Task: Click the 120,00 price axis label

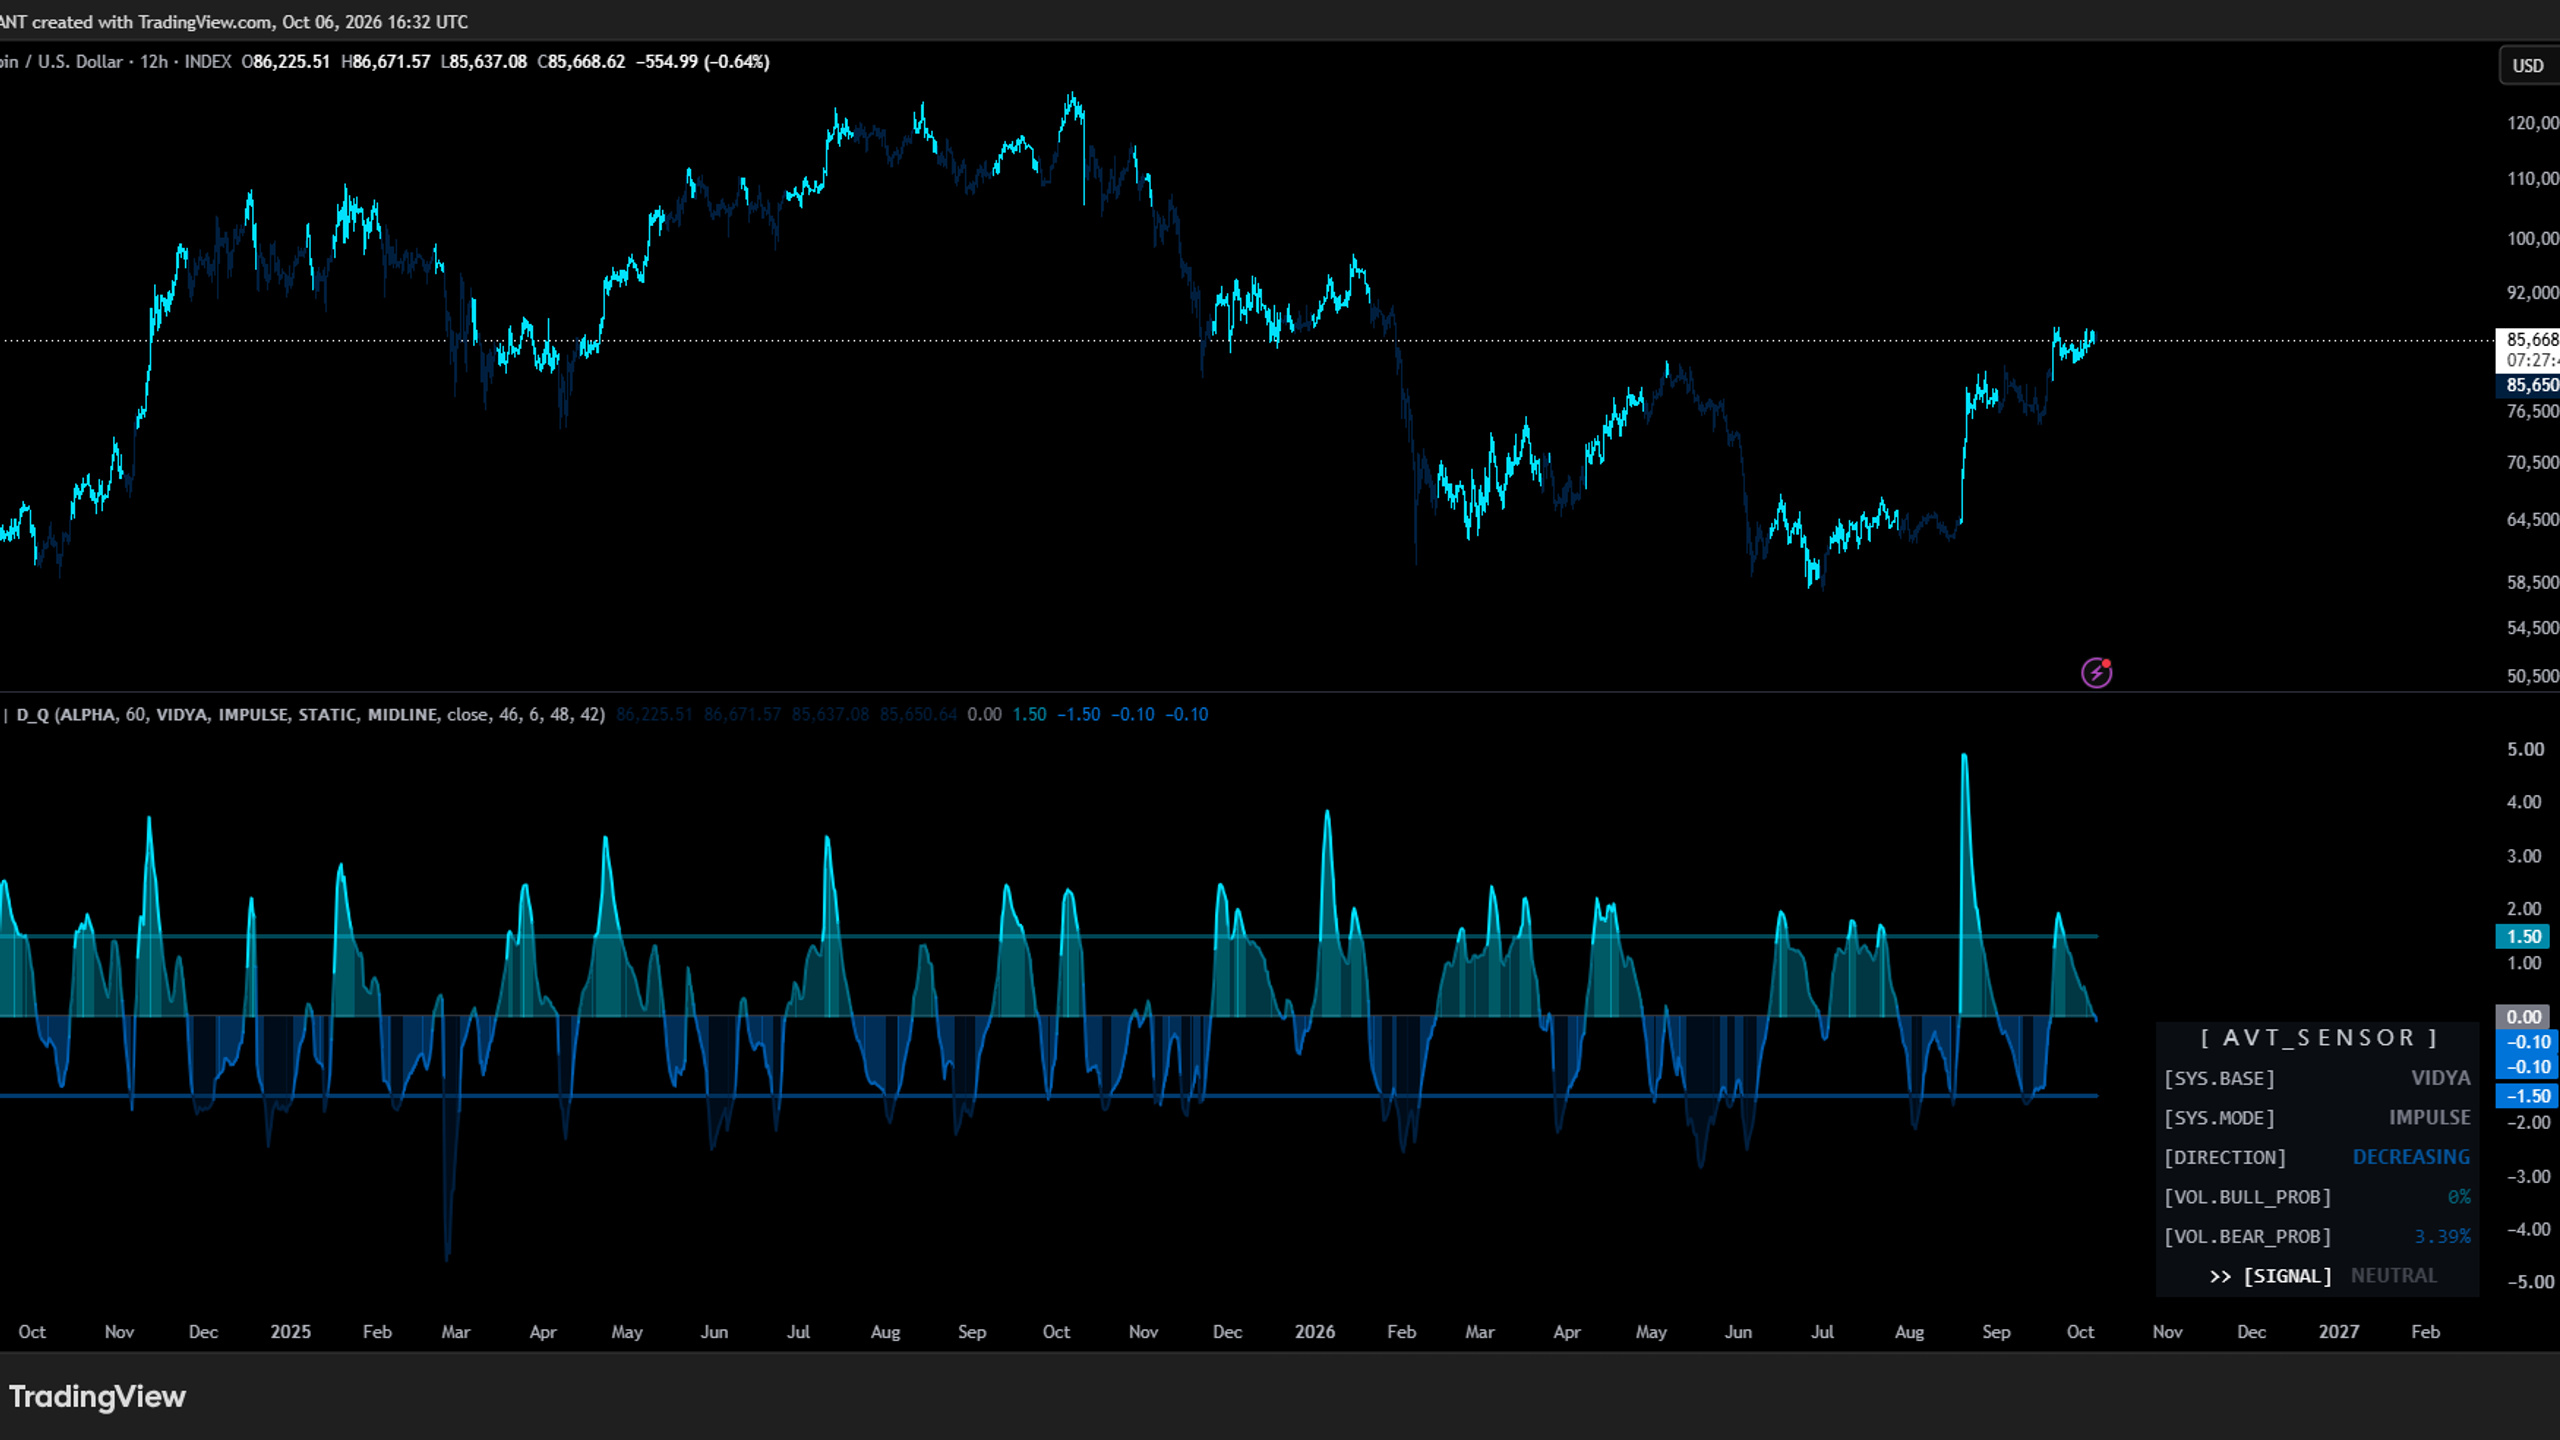Action: [x=2532, y=123]
